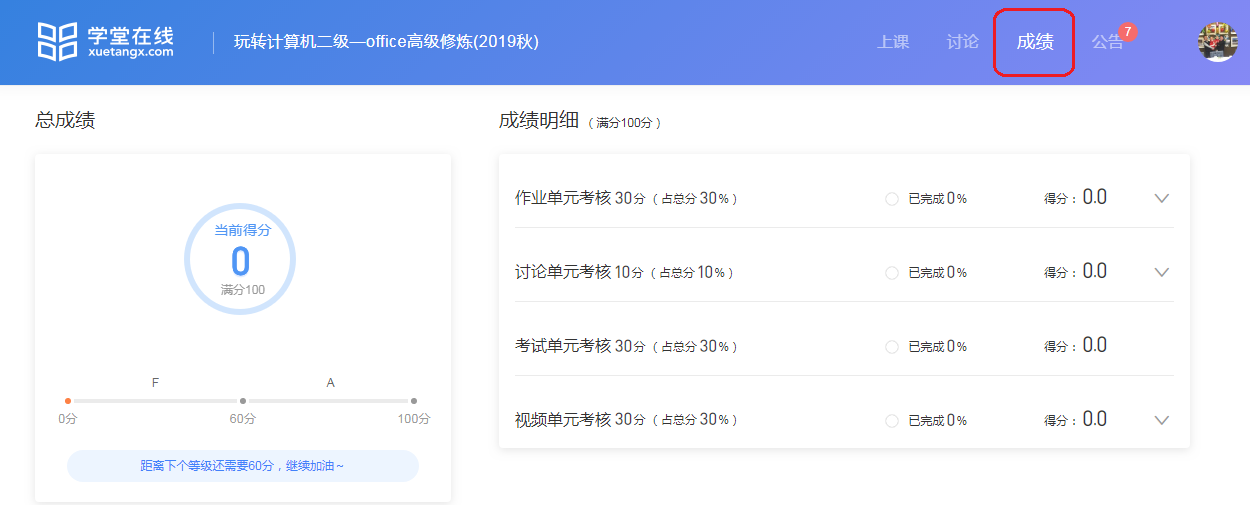Click the 60分 grade marker dot
This screenshot has width=1250, height=505.
coord(243,401)
